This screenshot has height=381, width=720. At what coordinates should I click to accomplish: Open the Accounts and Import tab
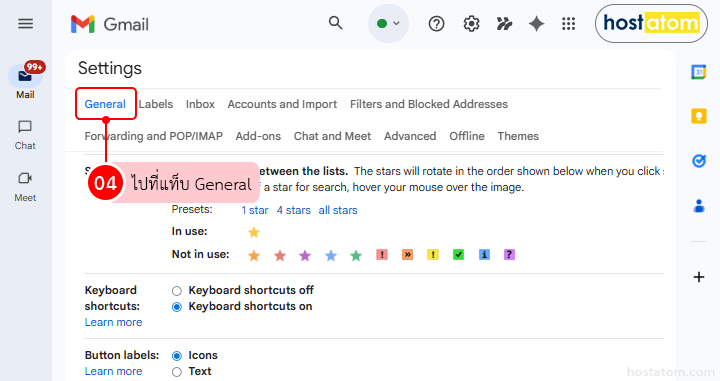(x=282, y=104)
